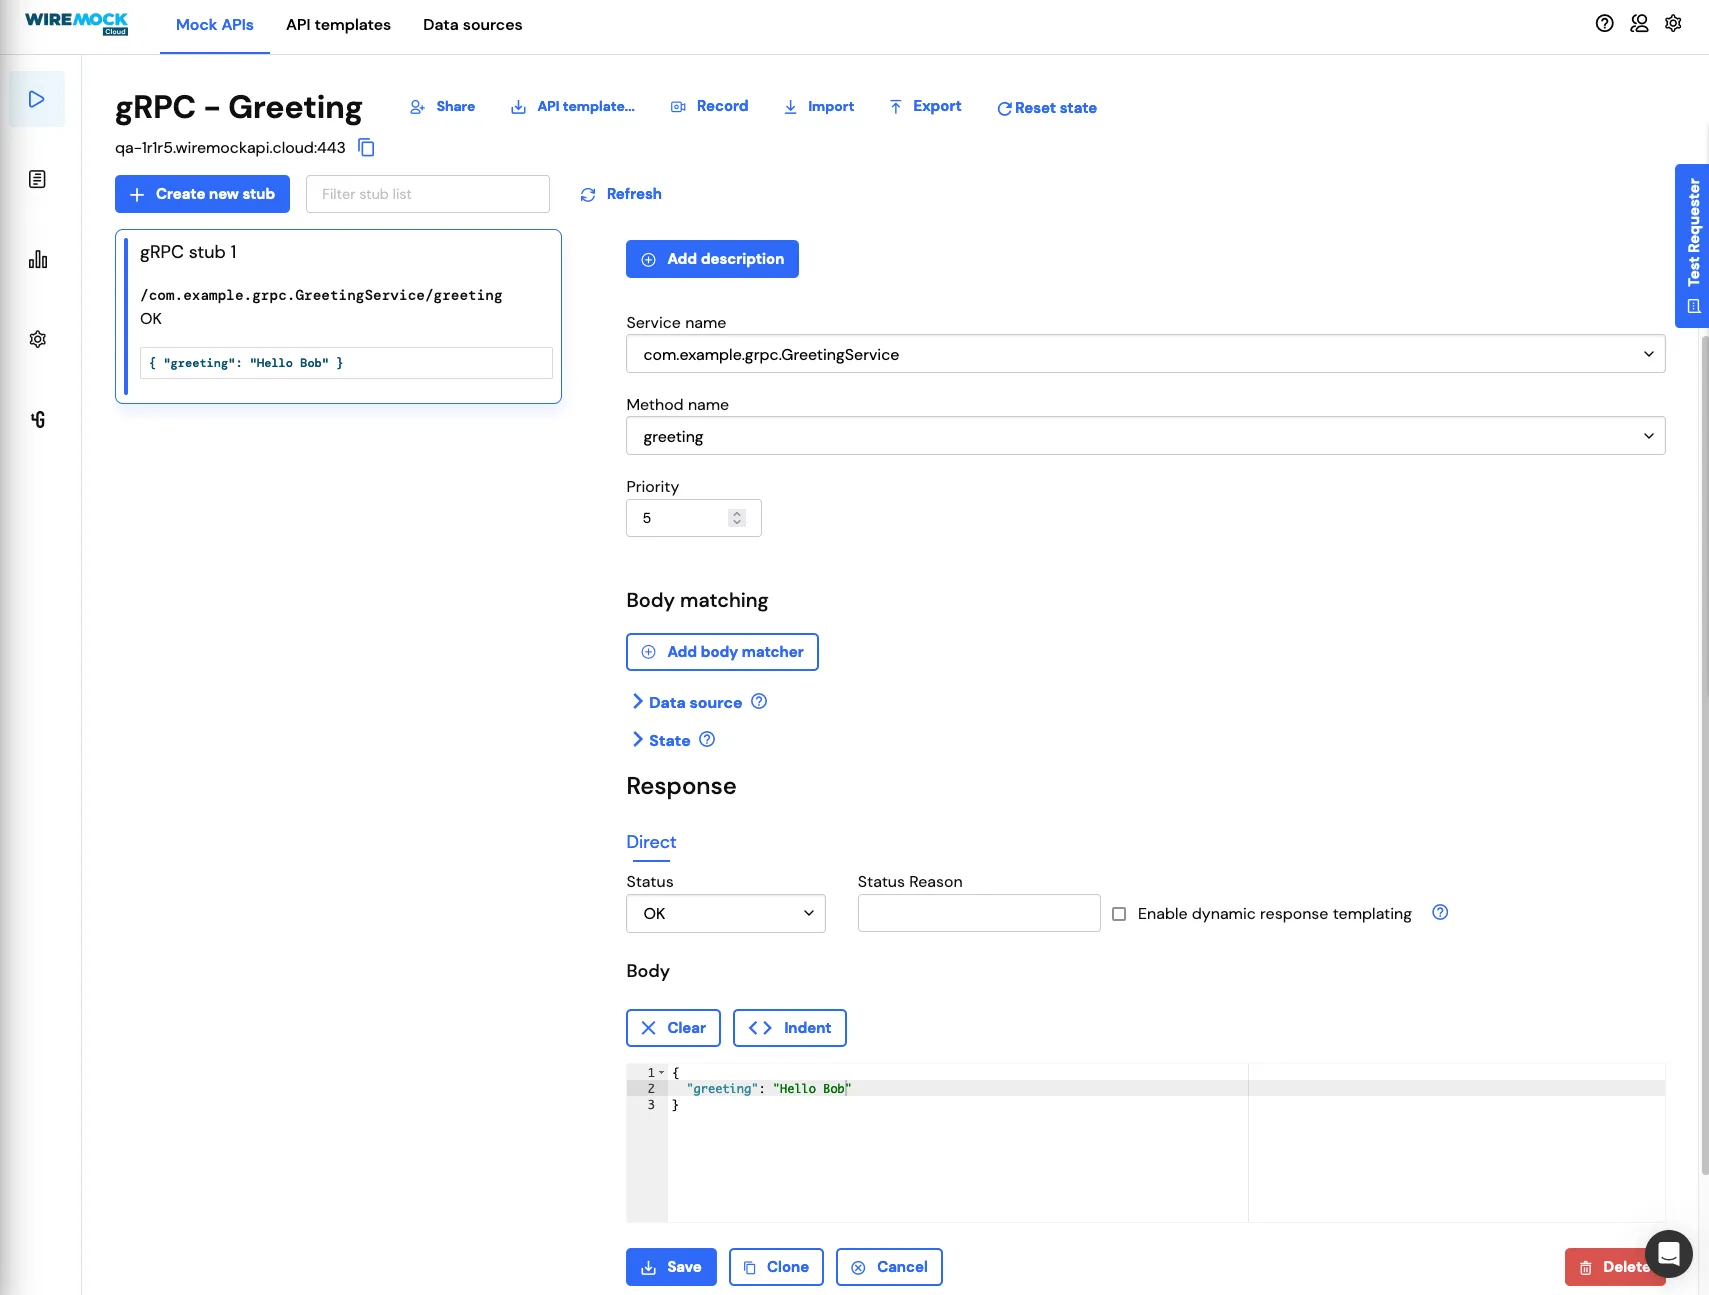Viewport: 1709px width, 1295px height.
Task: Click API template button
Action: click(x=572, y=106)
